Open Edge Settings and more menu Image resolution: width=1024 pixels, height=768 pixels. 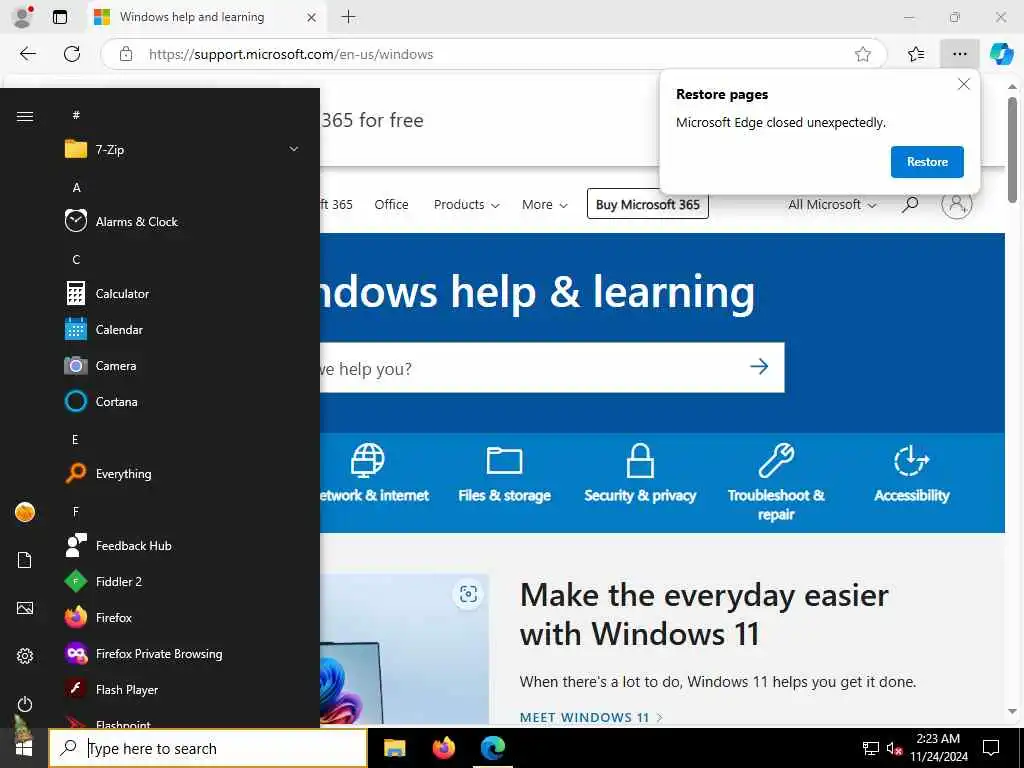click(x=959, y=54)
